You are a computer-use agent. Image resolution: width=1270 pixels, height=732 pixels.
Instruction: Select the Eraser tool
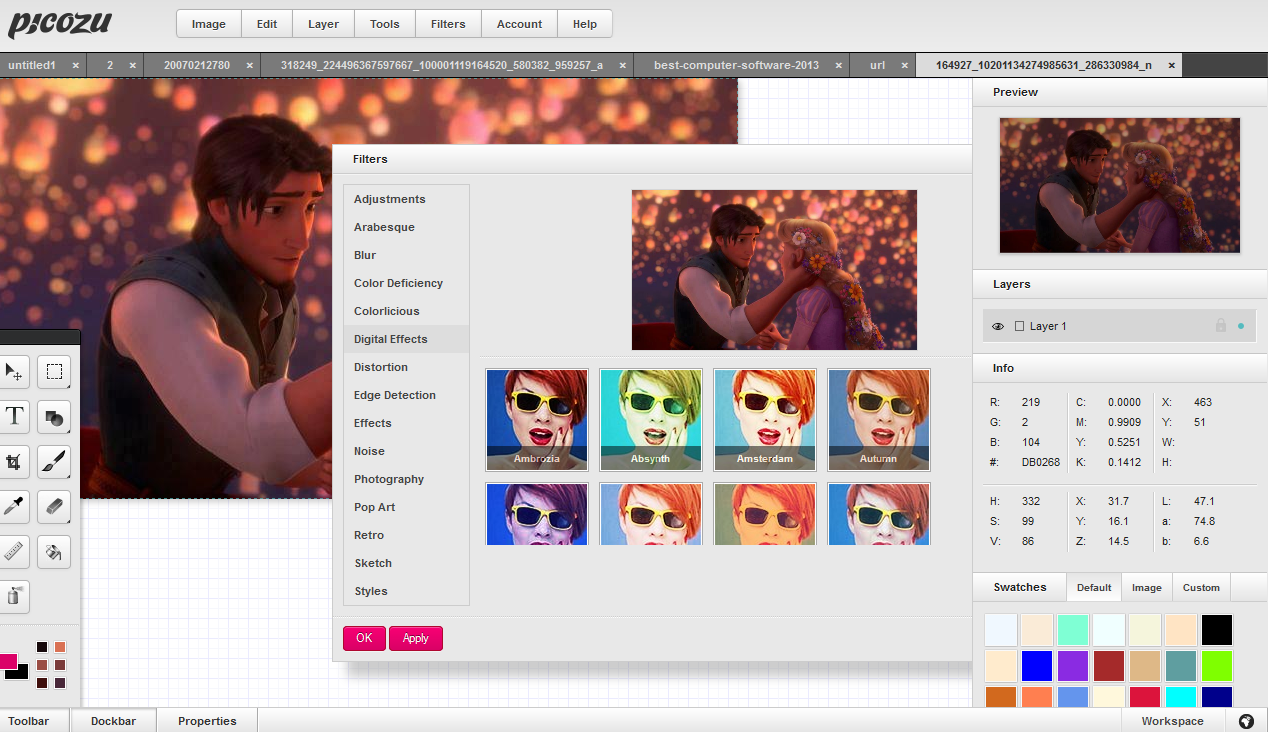point(54,507)
